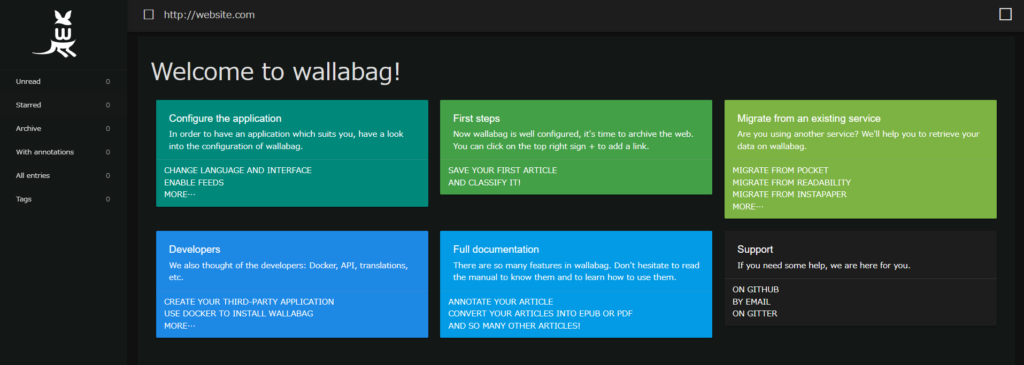Click Change Language and Interface link
1024x365 pixels.
click(238, 170)
